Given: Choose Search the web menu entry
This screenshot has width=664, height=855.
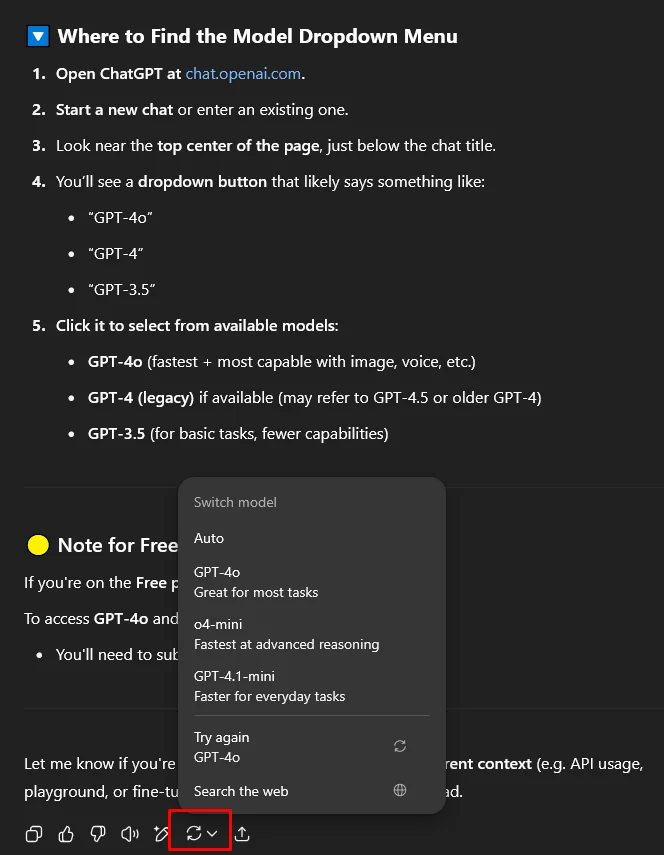Looking at the screenshot, I should (241, 791).
